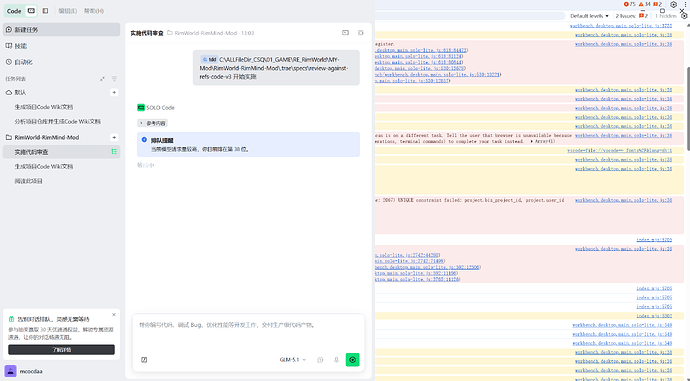
Task: Switch to the Code mode tab
Action: 14,11
